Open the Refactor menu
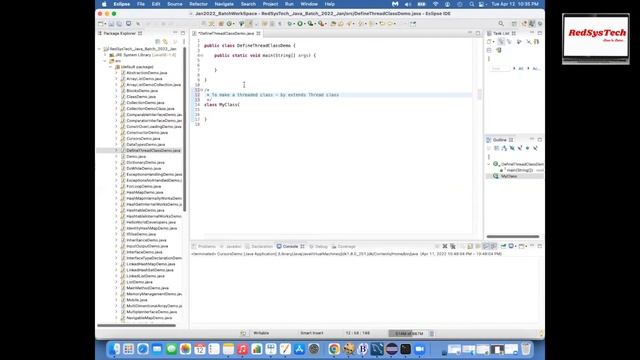The image size is (640, 360). [198, 4]
